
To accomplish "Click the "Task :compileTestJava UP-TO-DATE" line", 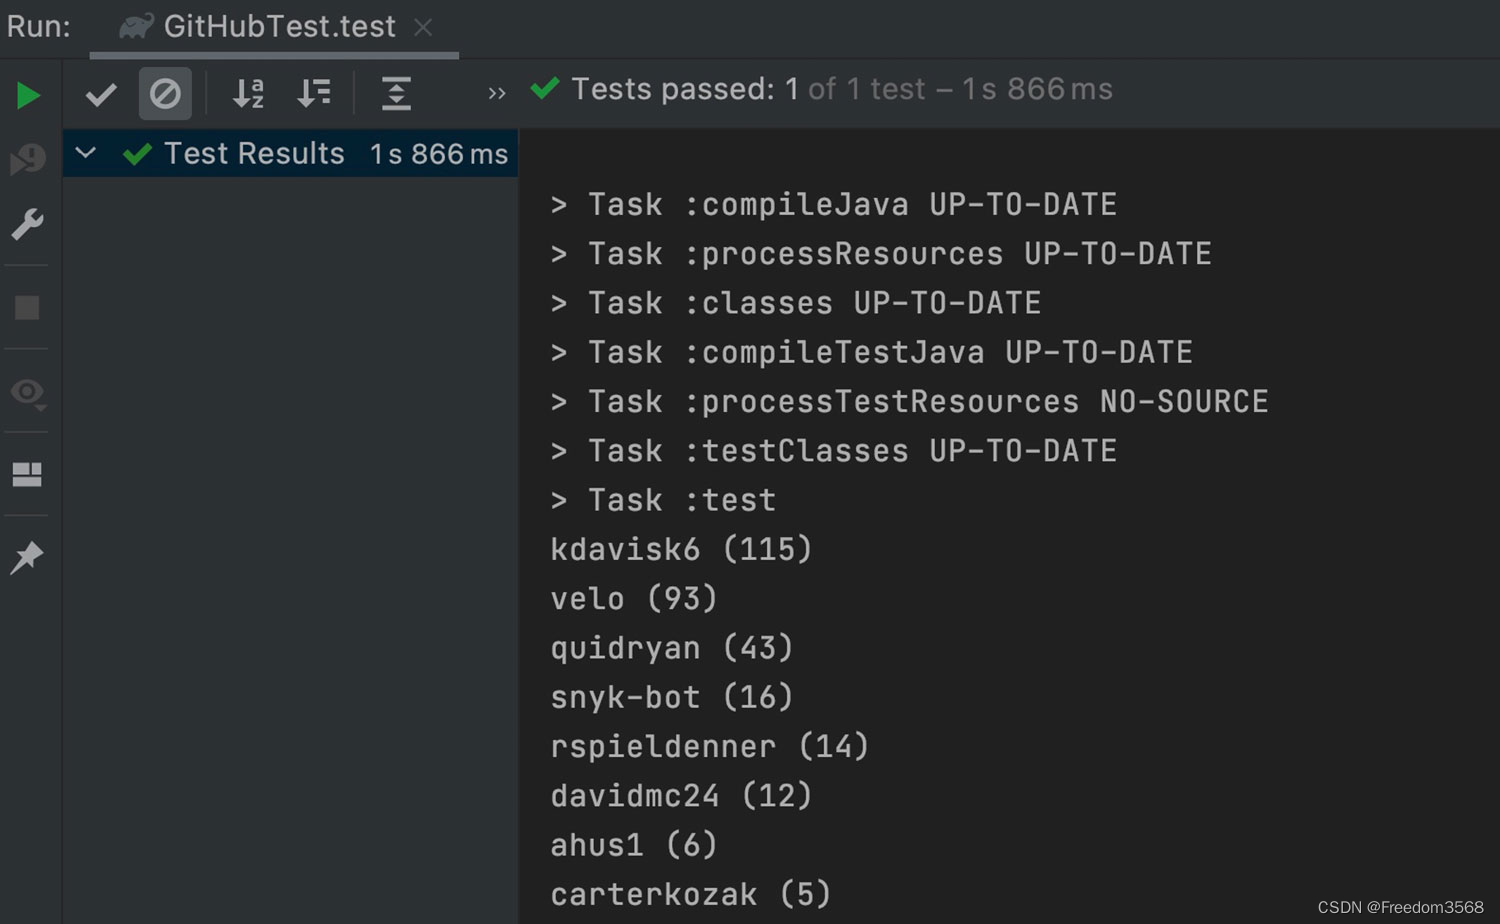I will [x=871, y=352].
